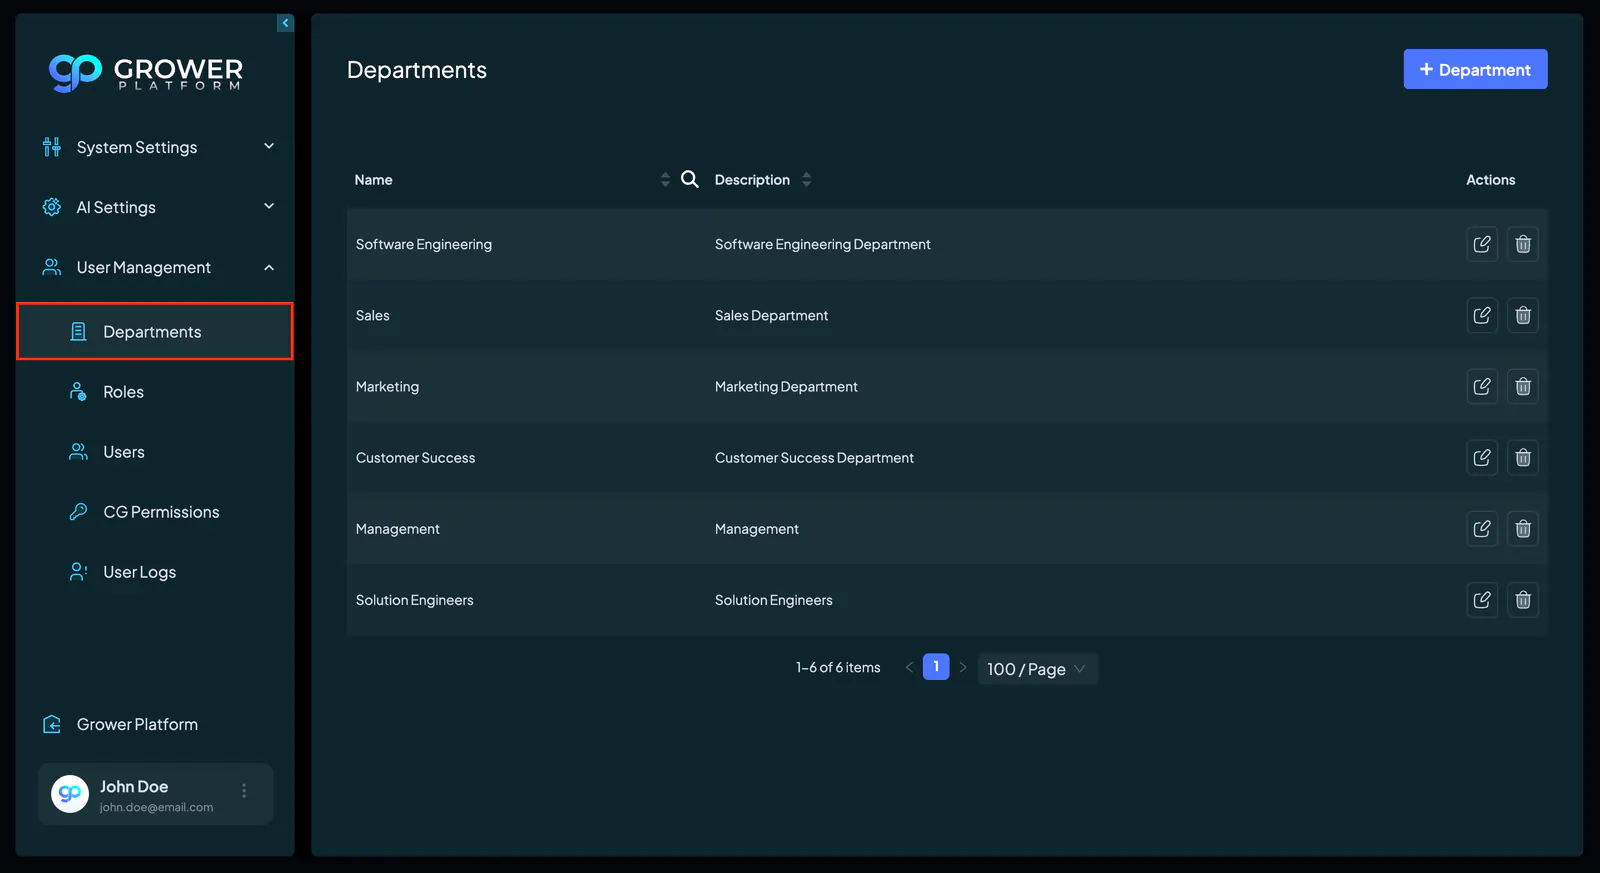Sort the table by Name column
The width and height of the screenshot is (1600, 873).
click(665, 179)
